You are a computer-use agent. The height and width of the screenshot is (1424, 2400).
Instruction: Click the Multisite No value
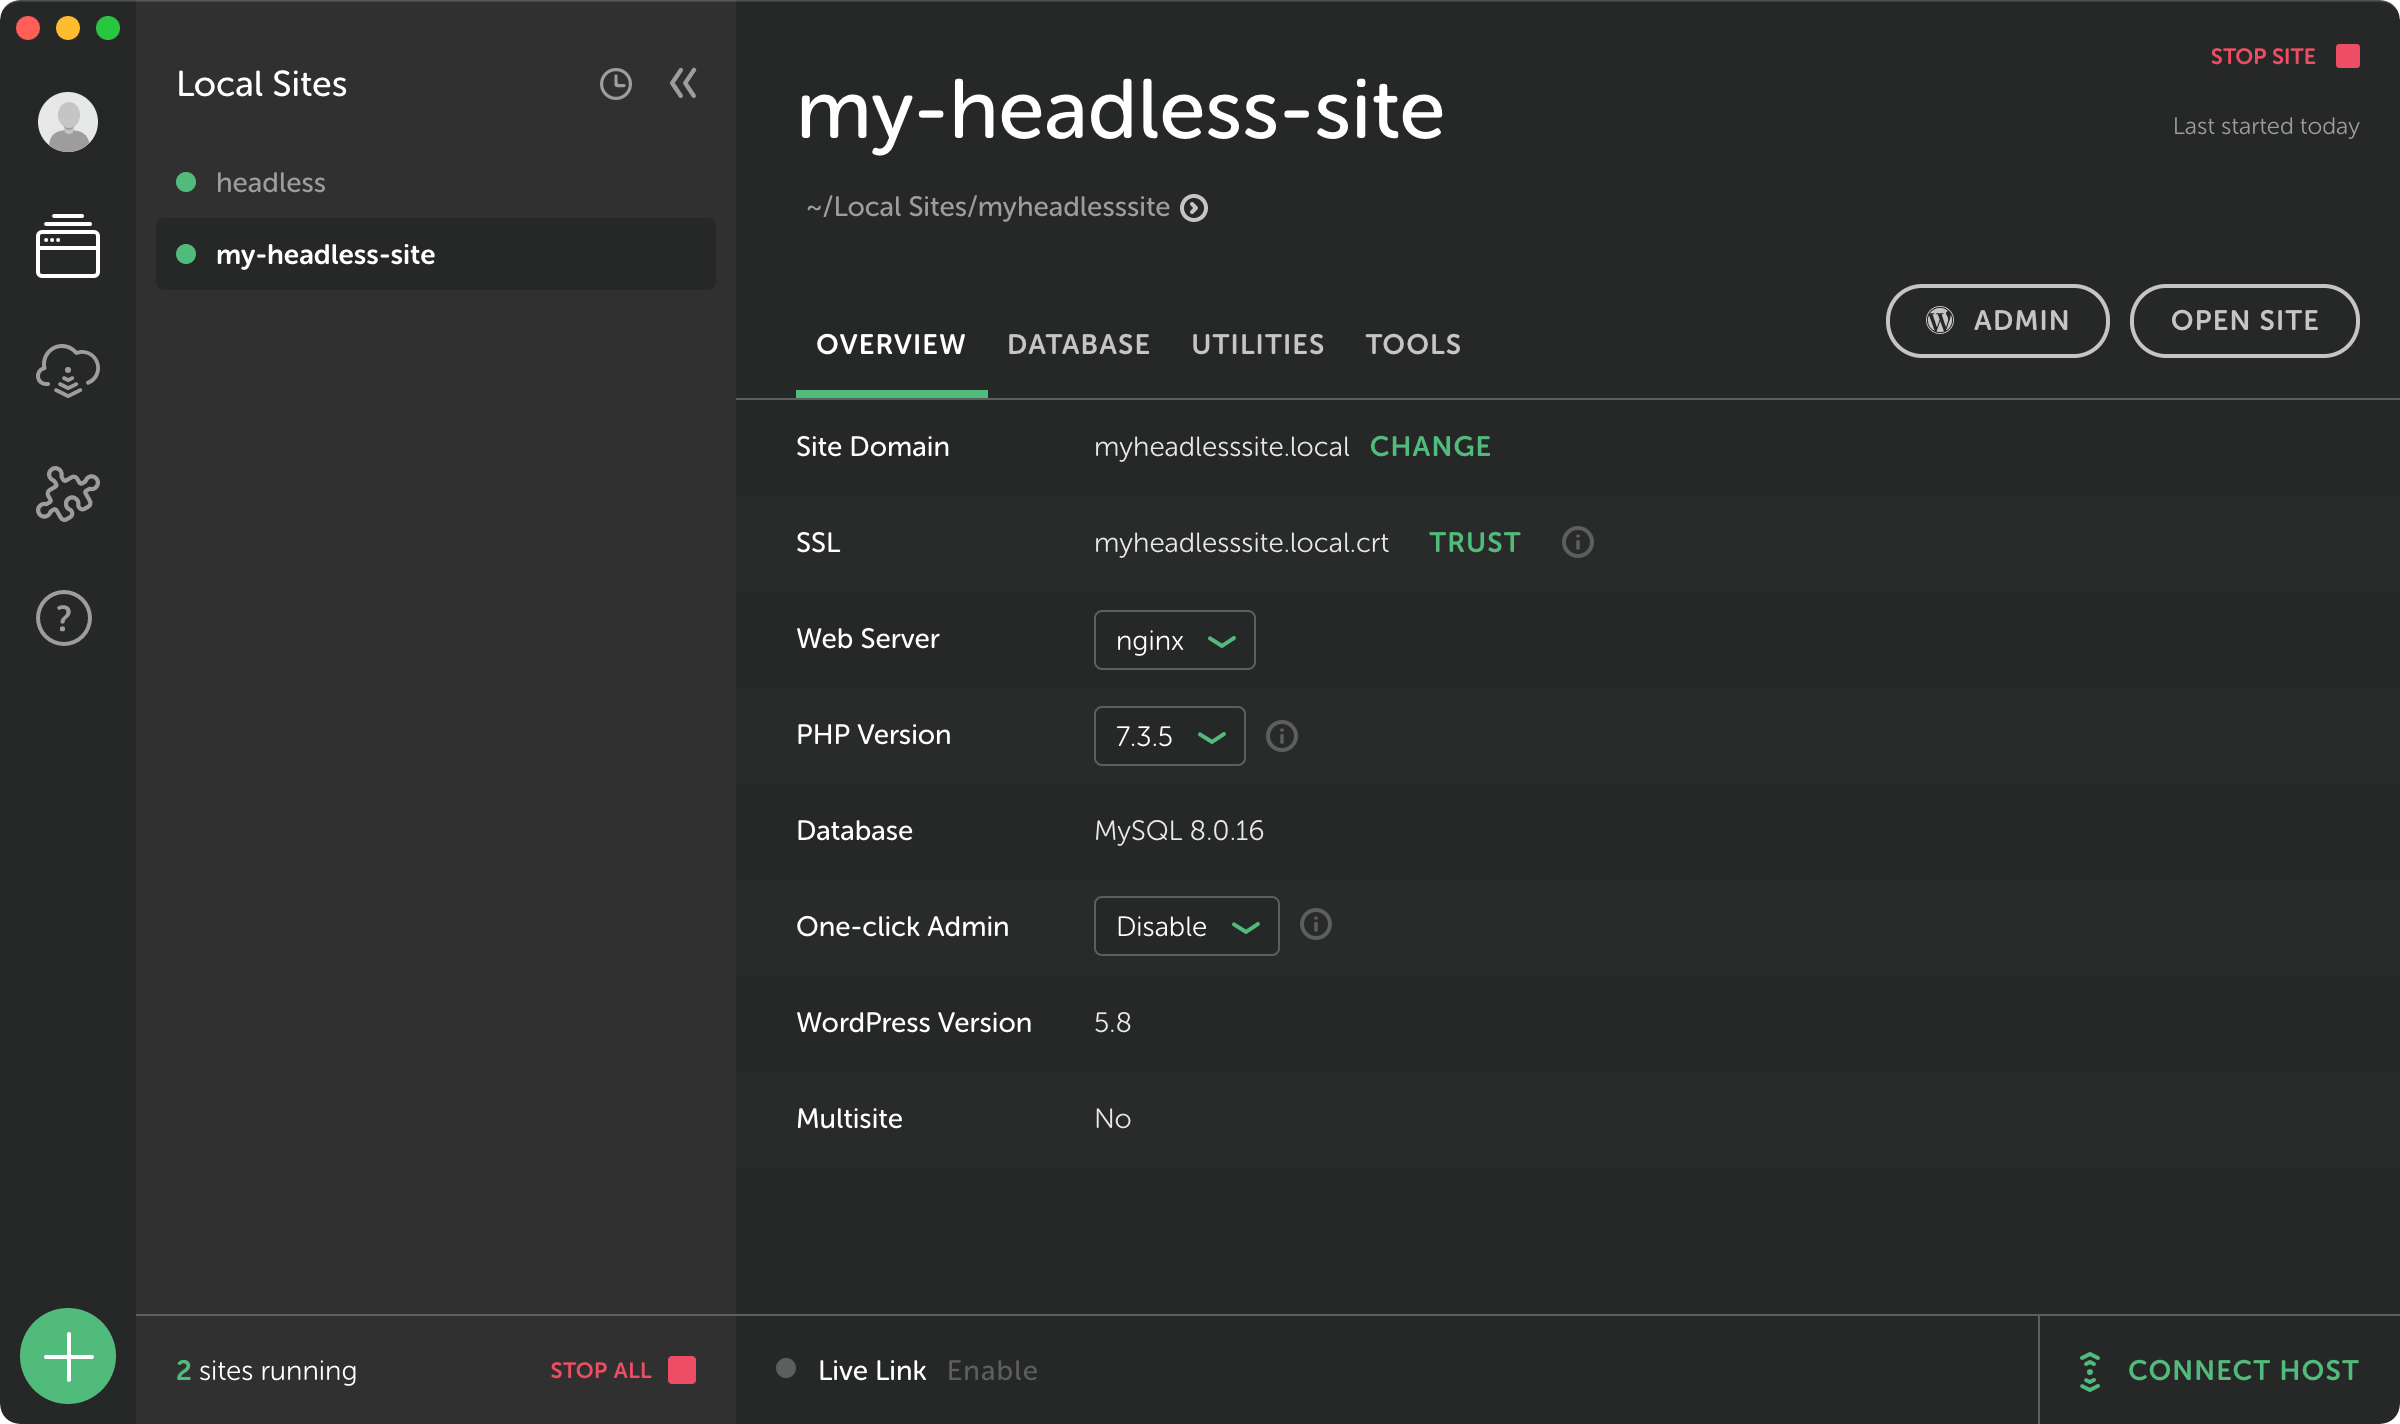1113,1118
